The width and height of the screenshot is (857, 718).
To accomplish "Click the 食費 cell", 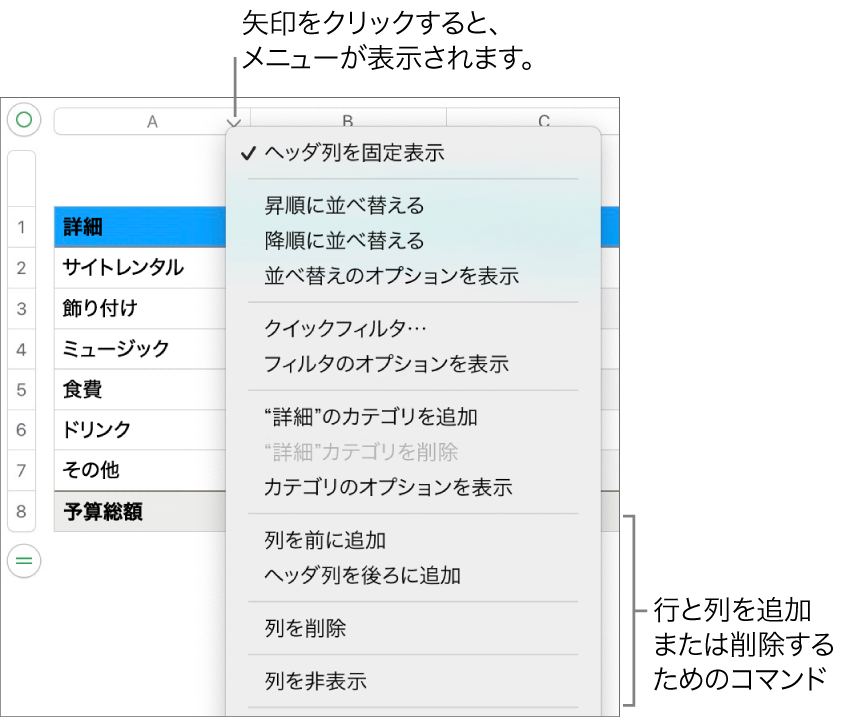I will click(140, 390).
